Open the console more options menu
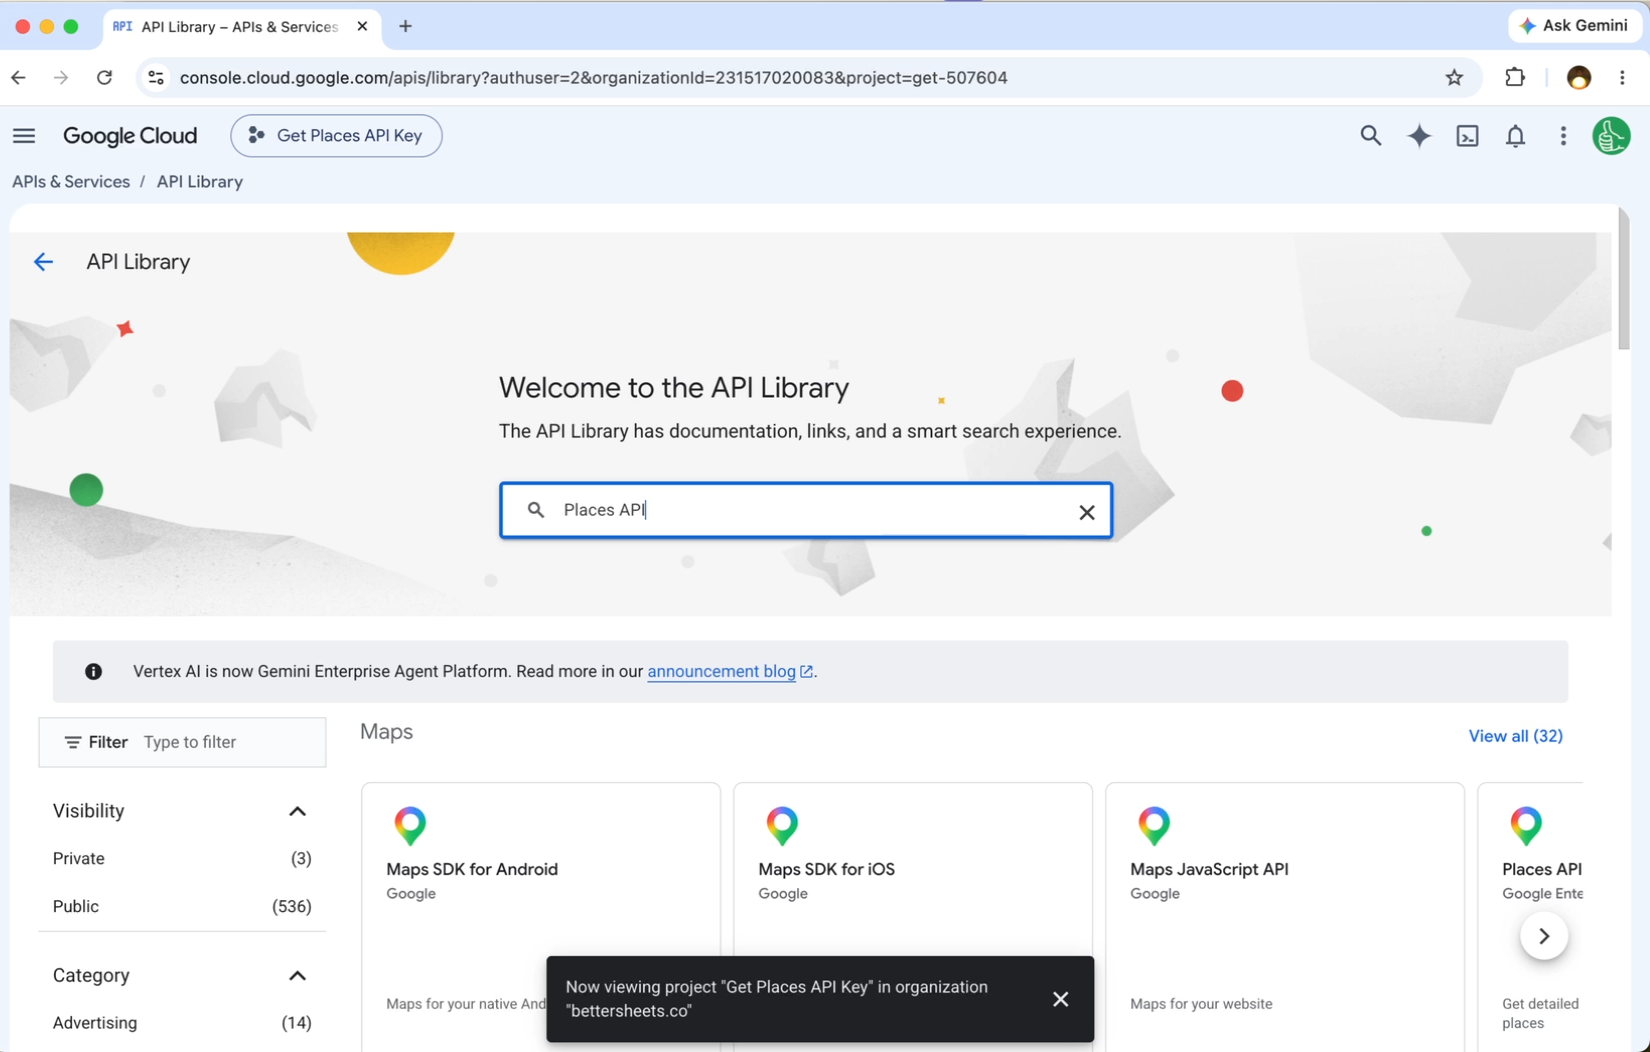 point(1563,136)
